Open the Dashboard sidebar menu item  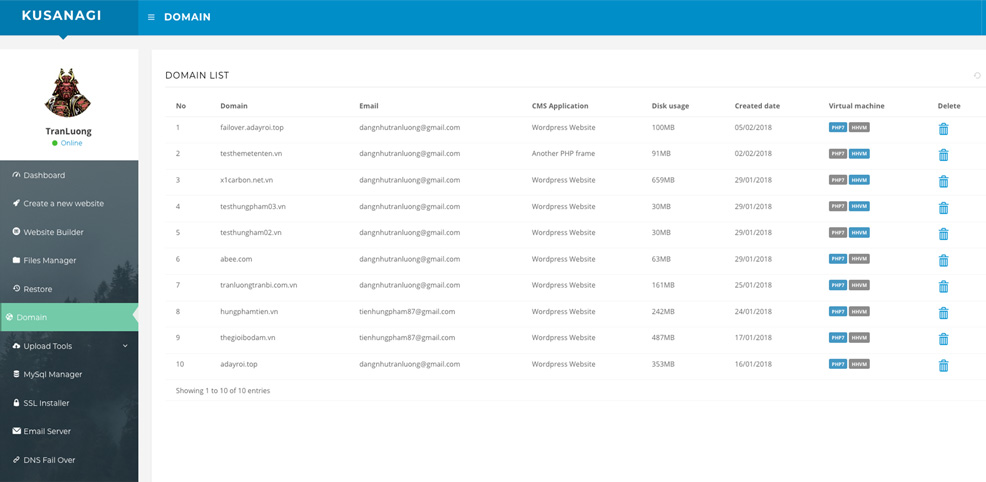tap(44, 175)
